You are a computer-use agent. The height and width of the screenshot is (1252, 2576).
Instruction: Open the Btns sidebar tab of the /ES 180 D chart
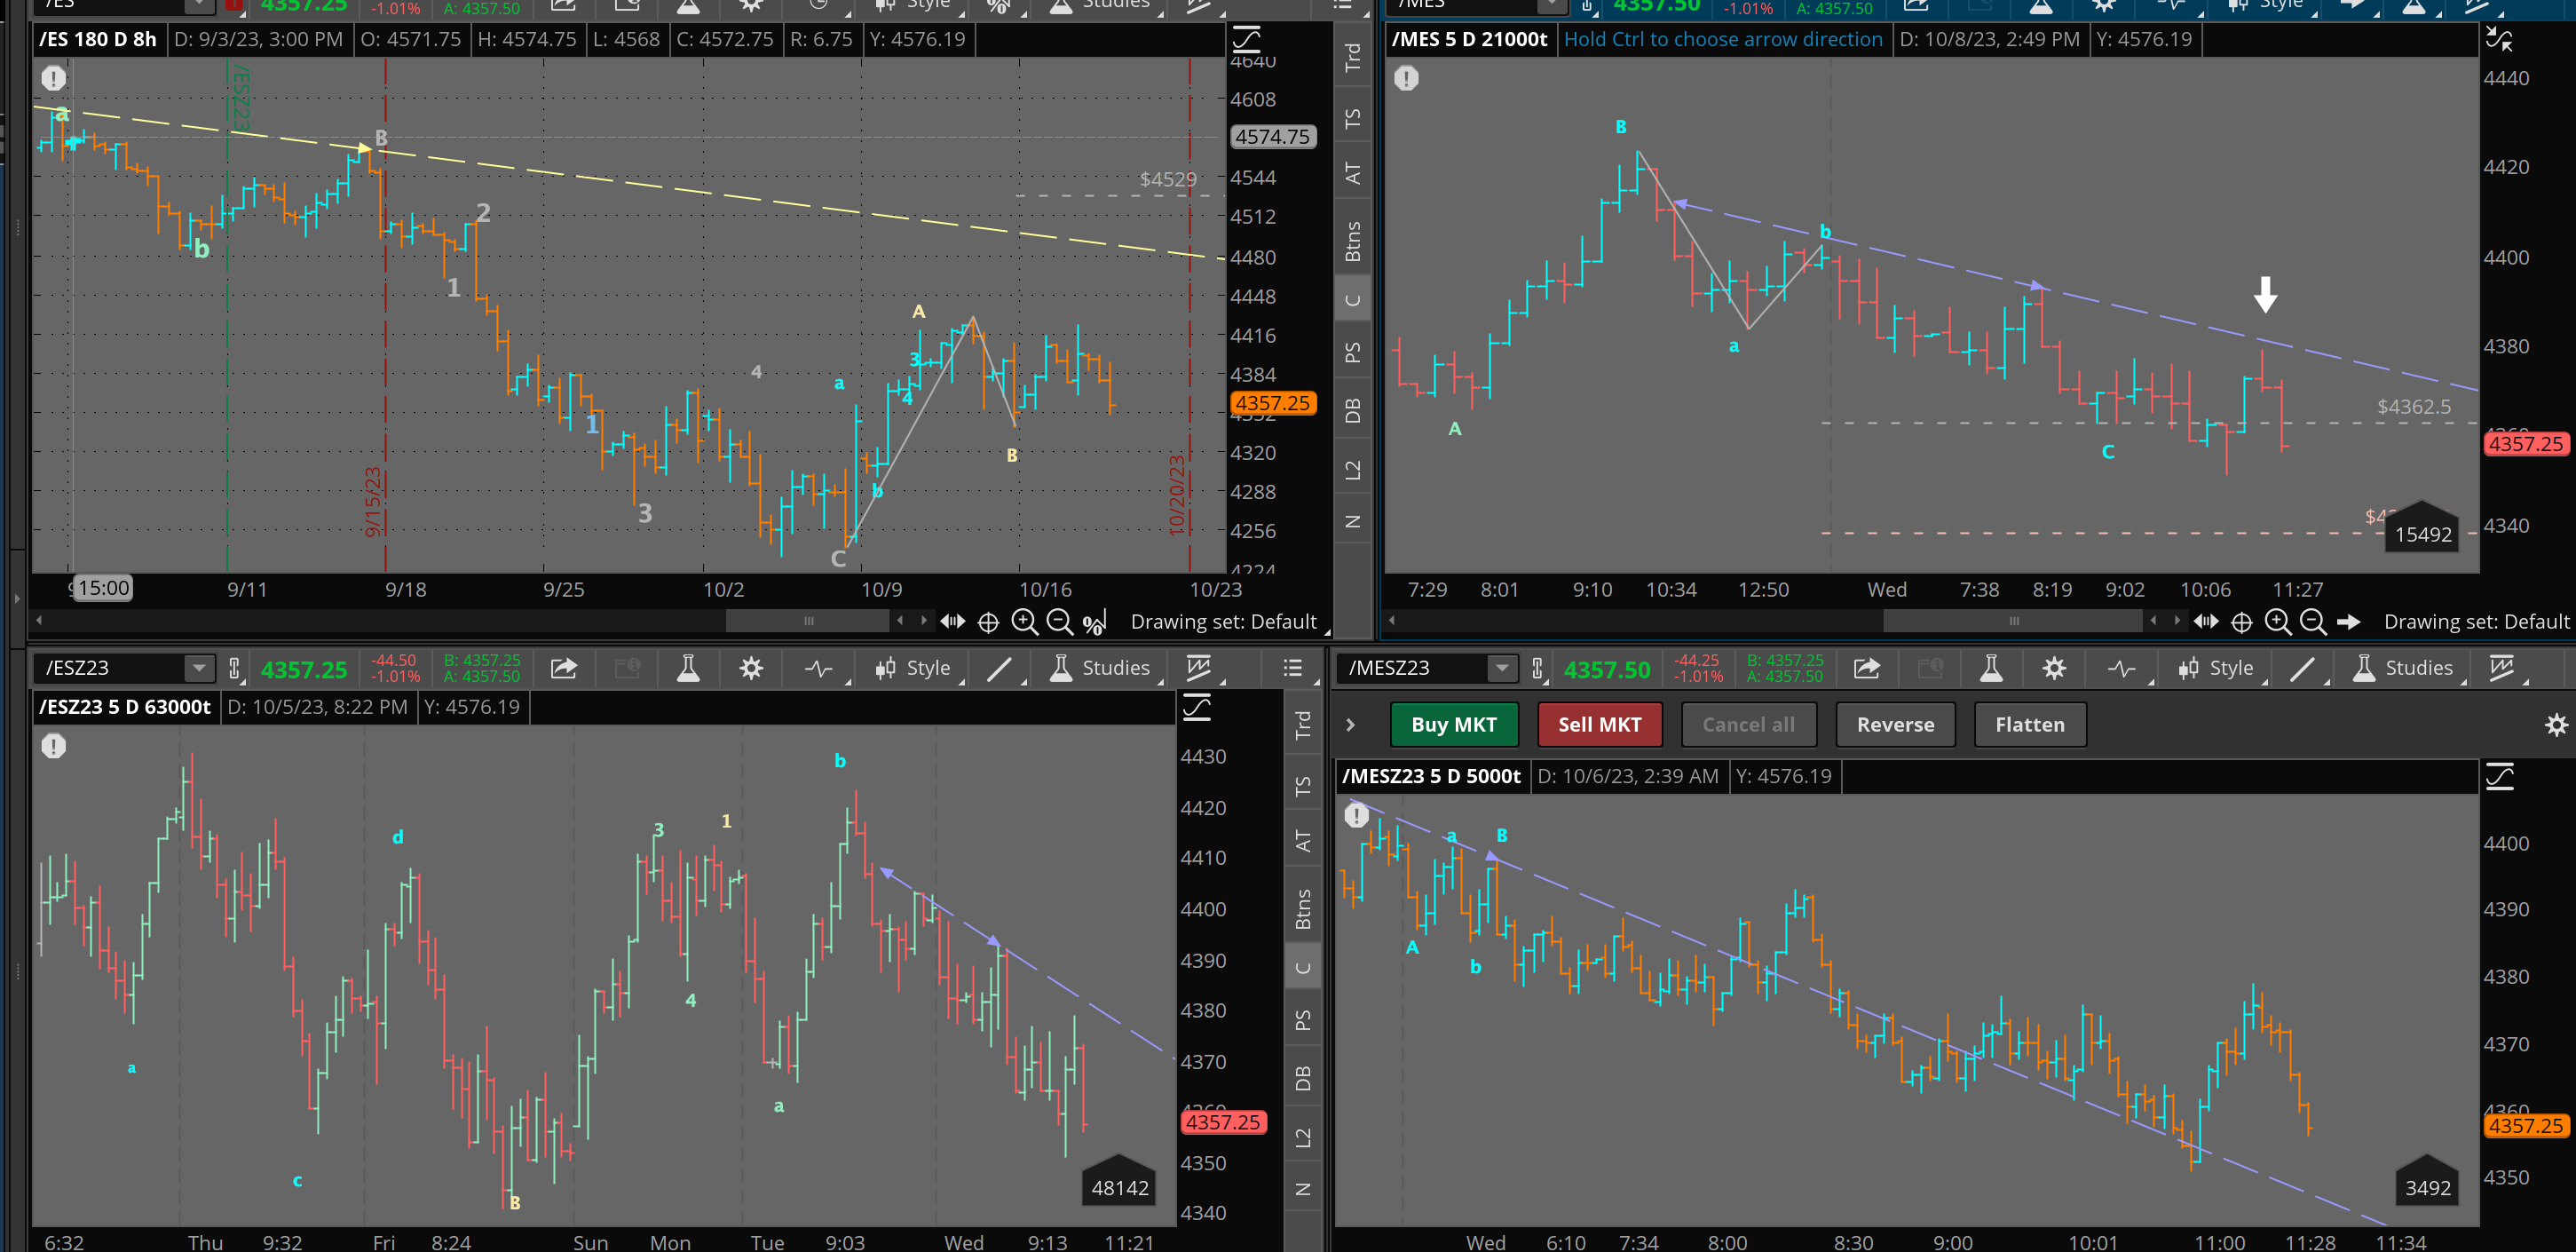point(1353,241)
